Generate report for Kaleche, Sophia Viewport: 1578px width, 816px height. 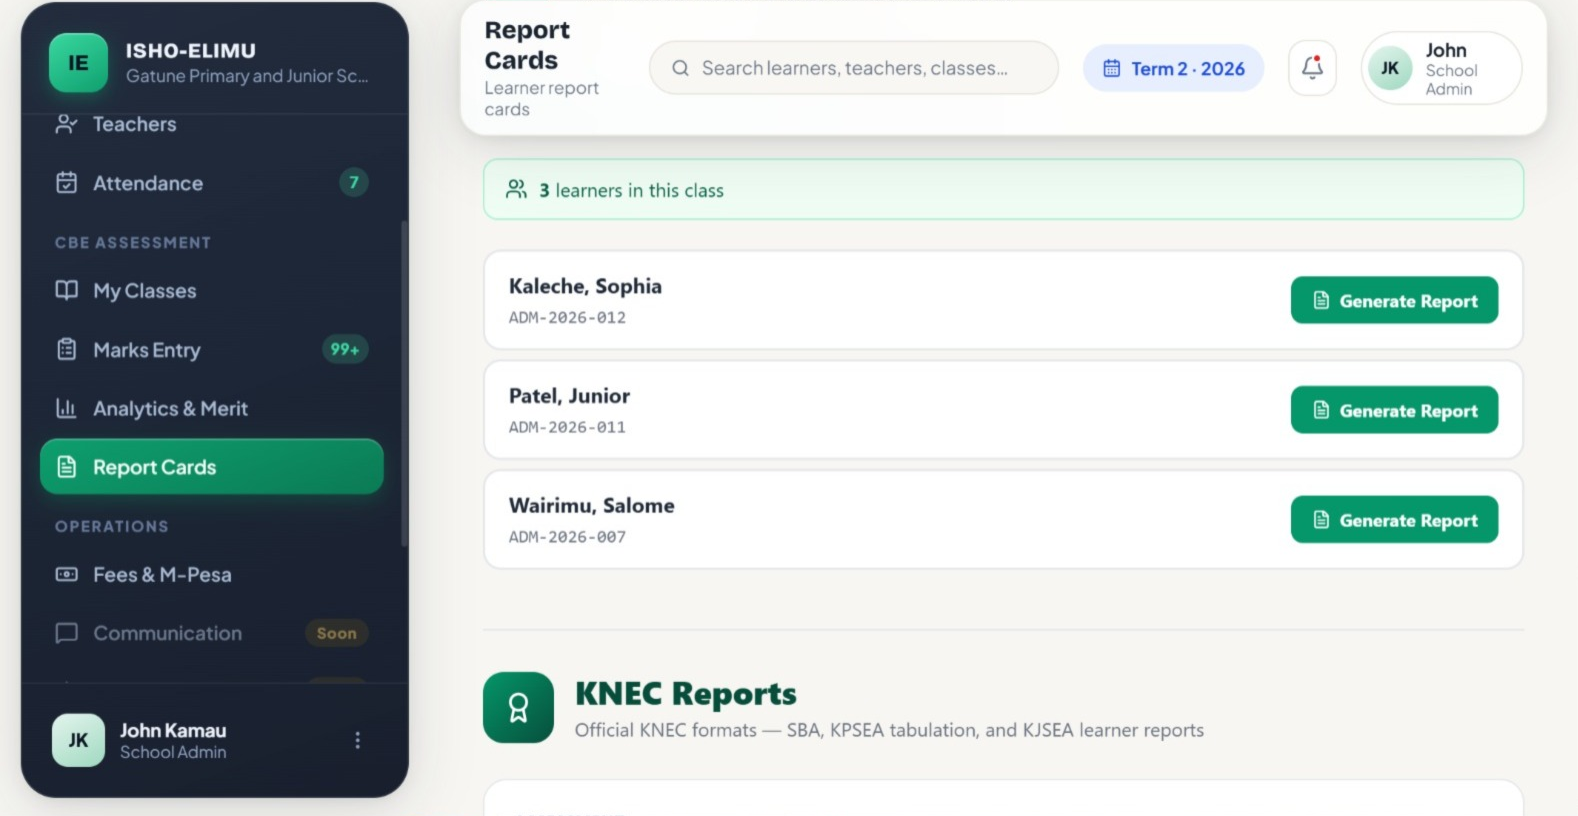tap(1394, 300)
